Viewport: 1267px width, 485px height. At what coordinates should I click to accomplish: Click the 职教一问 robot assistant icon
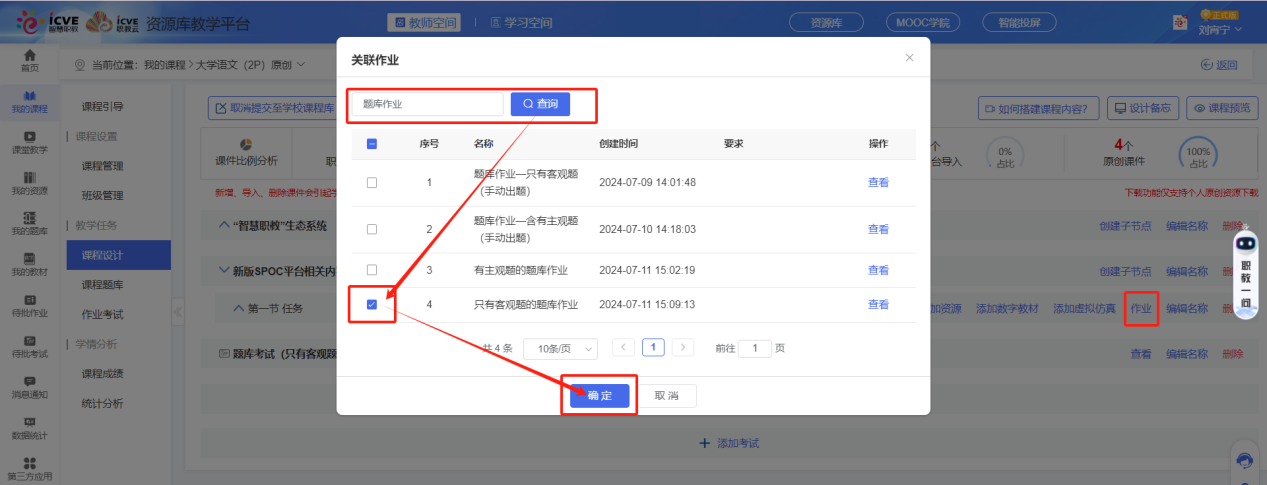click(1245, 243)
